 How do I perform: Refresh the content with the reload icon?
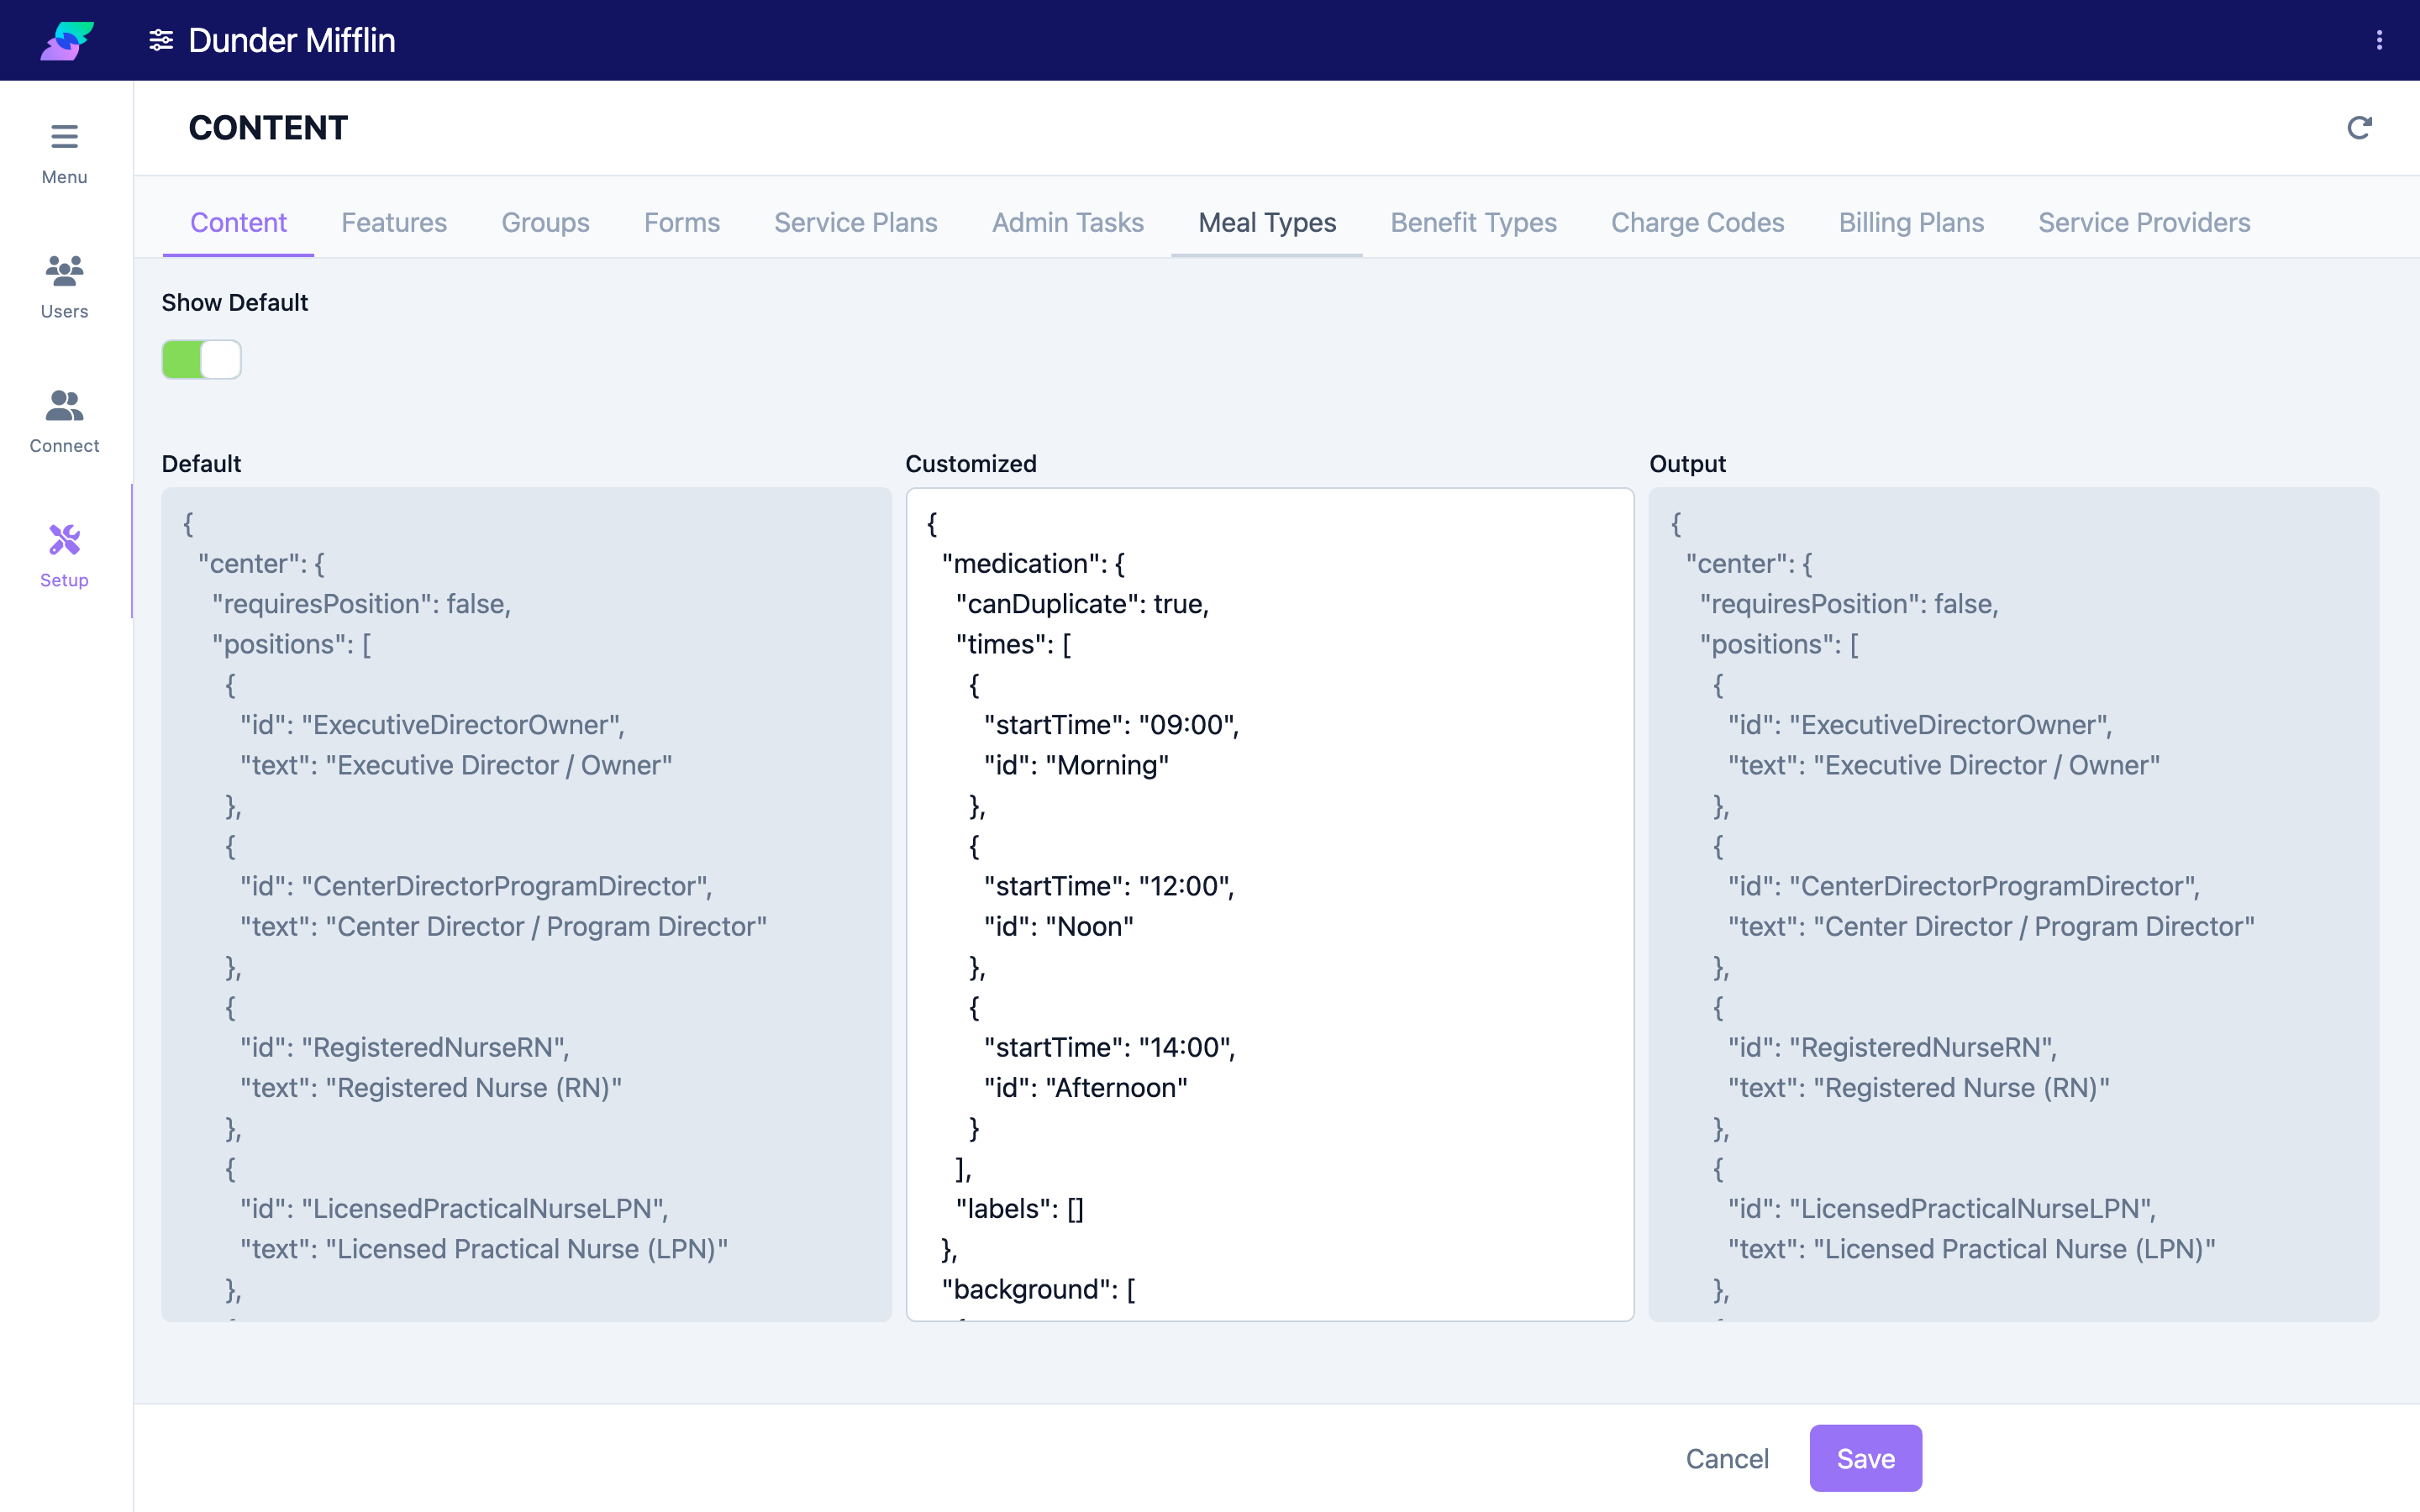pos(2359,128)
